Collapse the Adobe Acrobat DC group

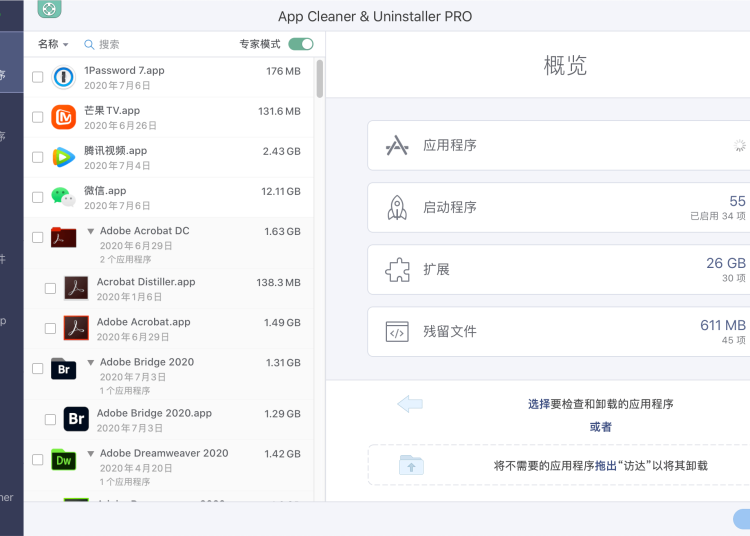[91, 231]
